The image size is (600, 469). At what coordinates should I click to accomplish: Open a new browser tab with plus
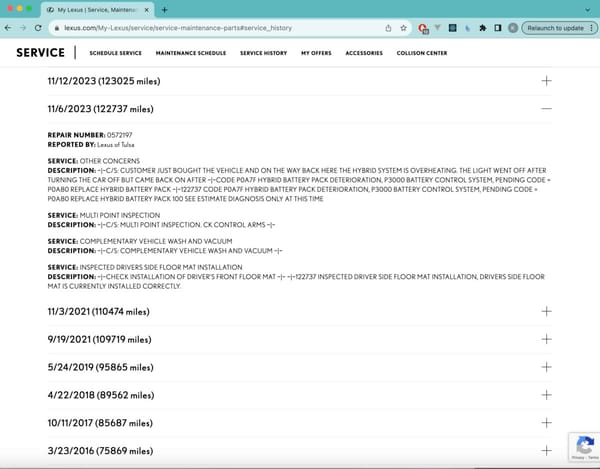pos(165,10)
